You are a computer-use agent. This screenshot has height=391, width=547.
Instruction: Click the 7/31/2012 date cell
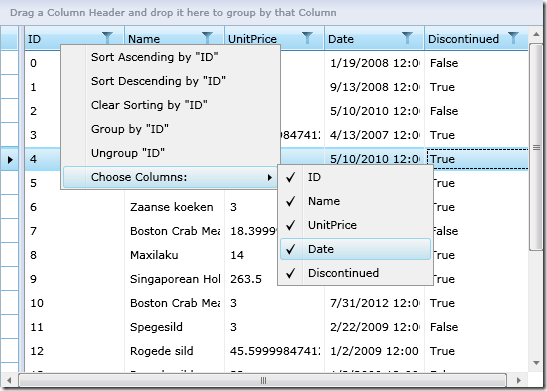[374, 303]
